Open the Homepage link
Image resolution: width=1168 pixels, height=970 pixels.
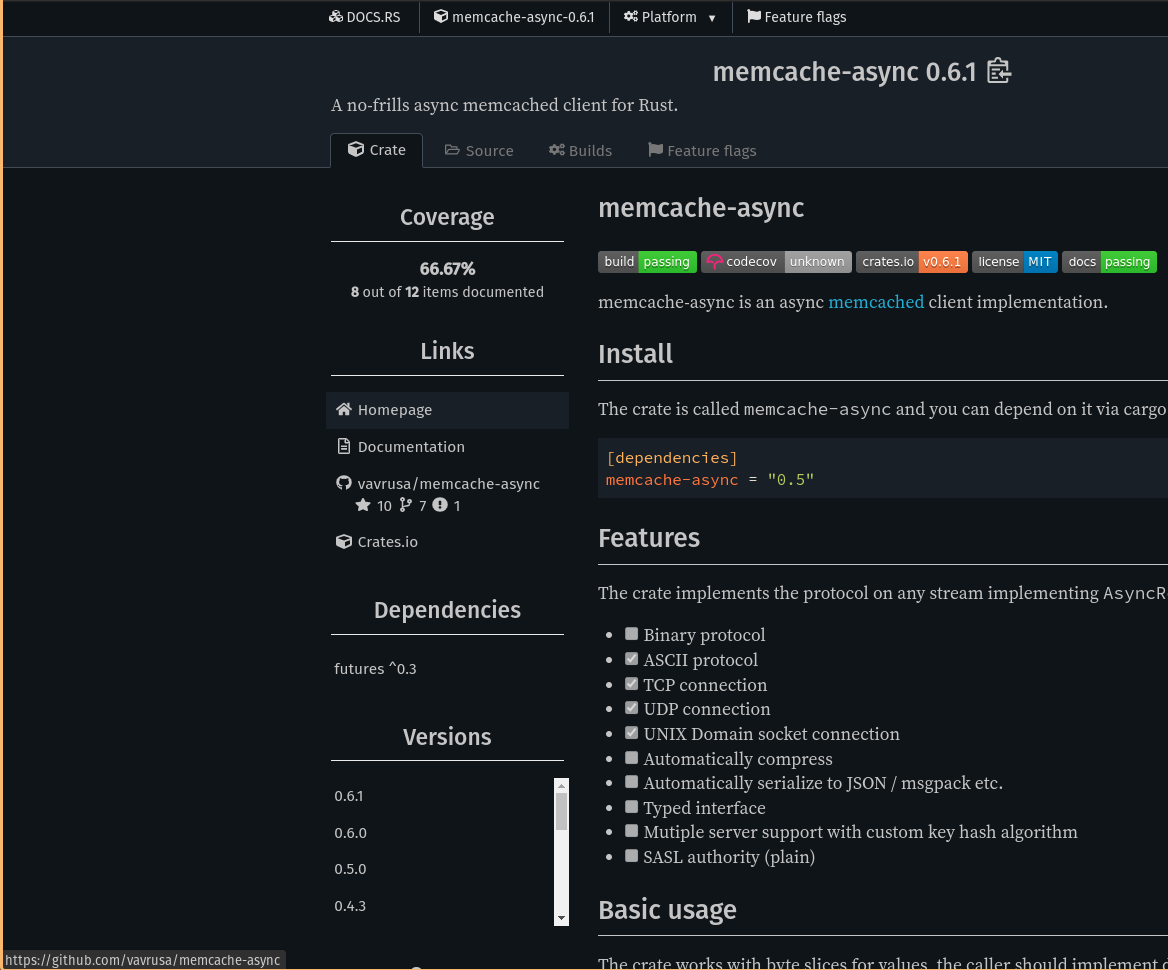pyautogui.click(x=448, y=410)
